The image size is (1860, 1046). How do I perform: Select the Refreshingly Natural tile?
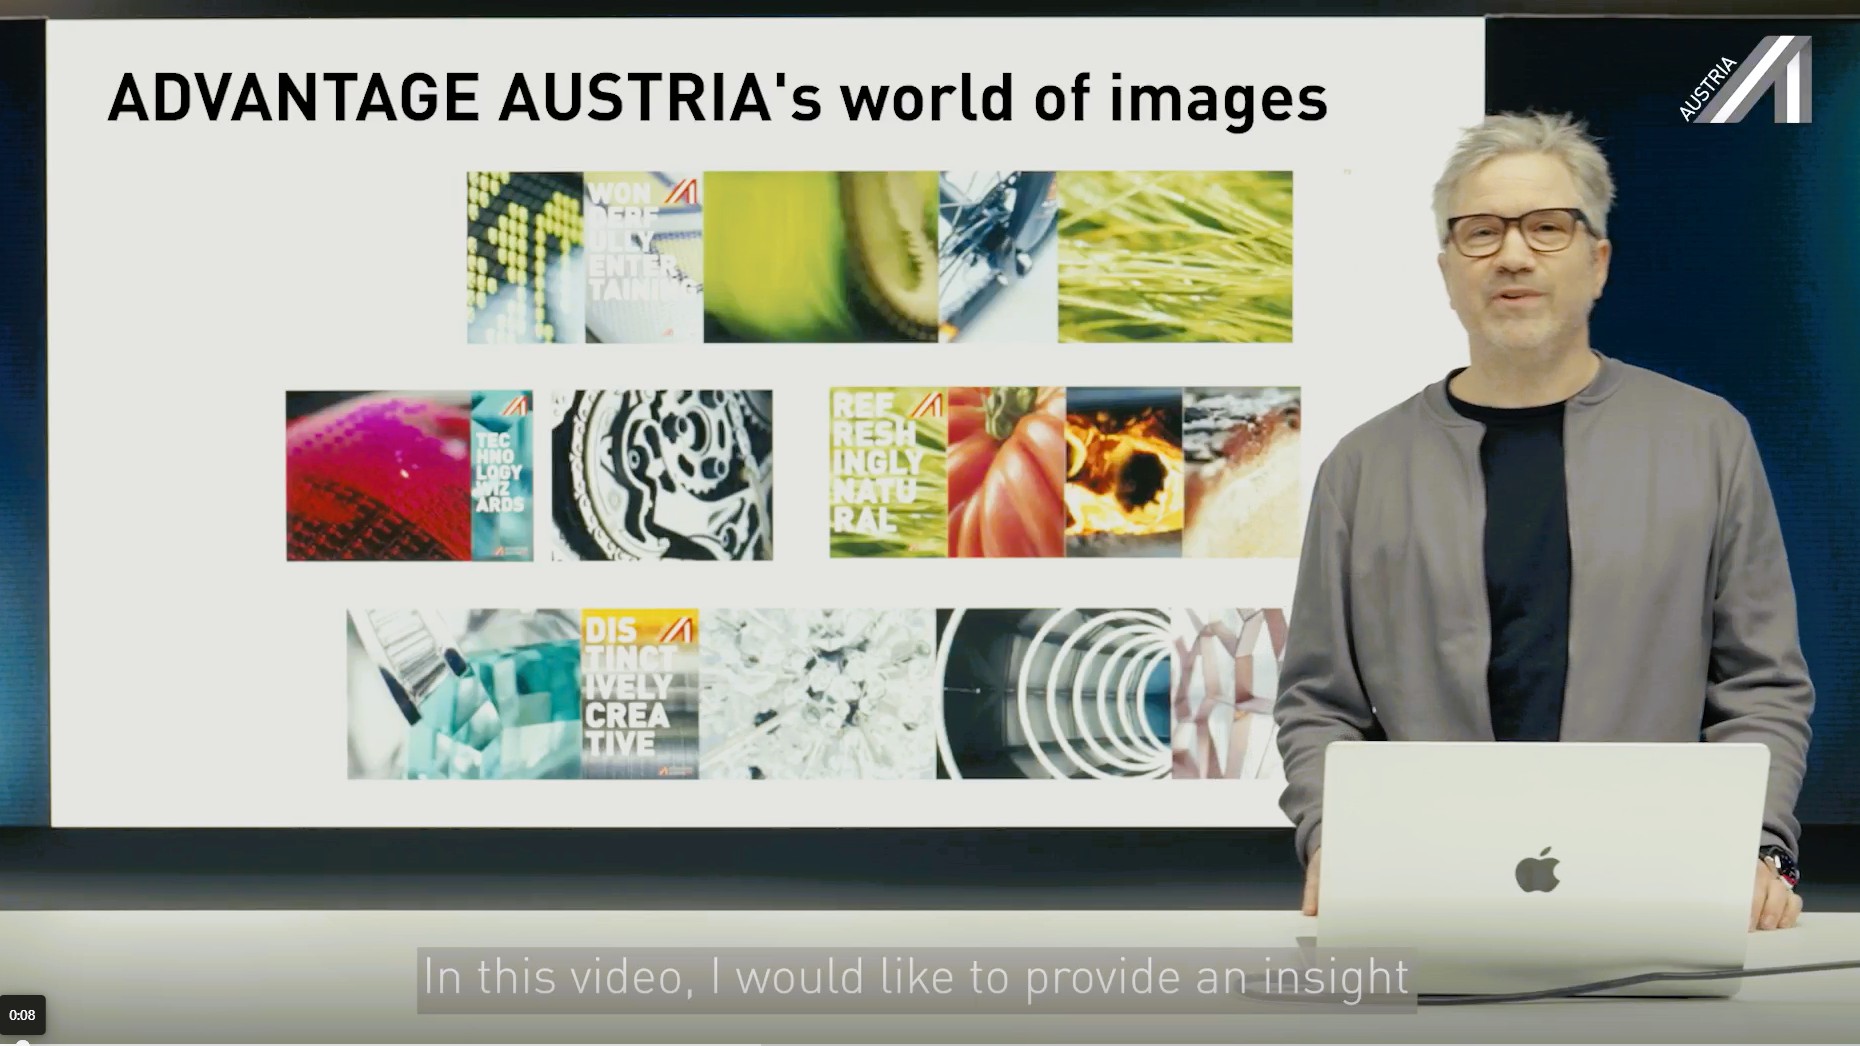tap(887, 473)
